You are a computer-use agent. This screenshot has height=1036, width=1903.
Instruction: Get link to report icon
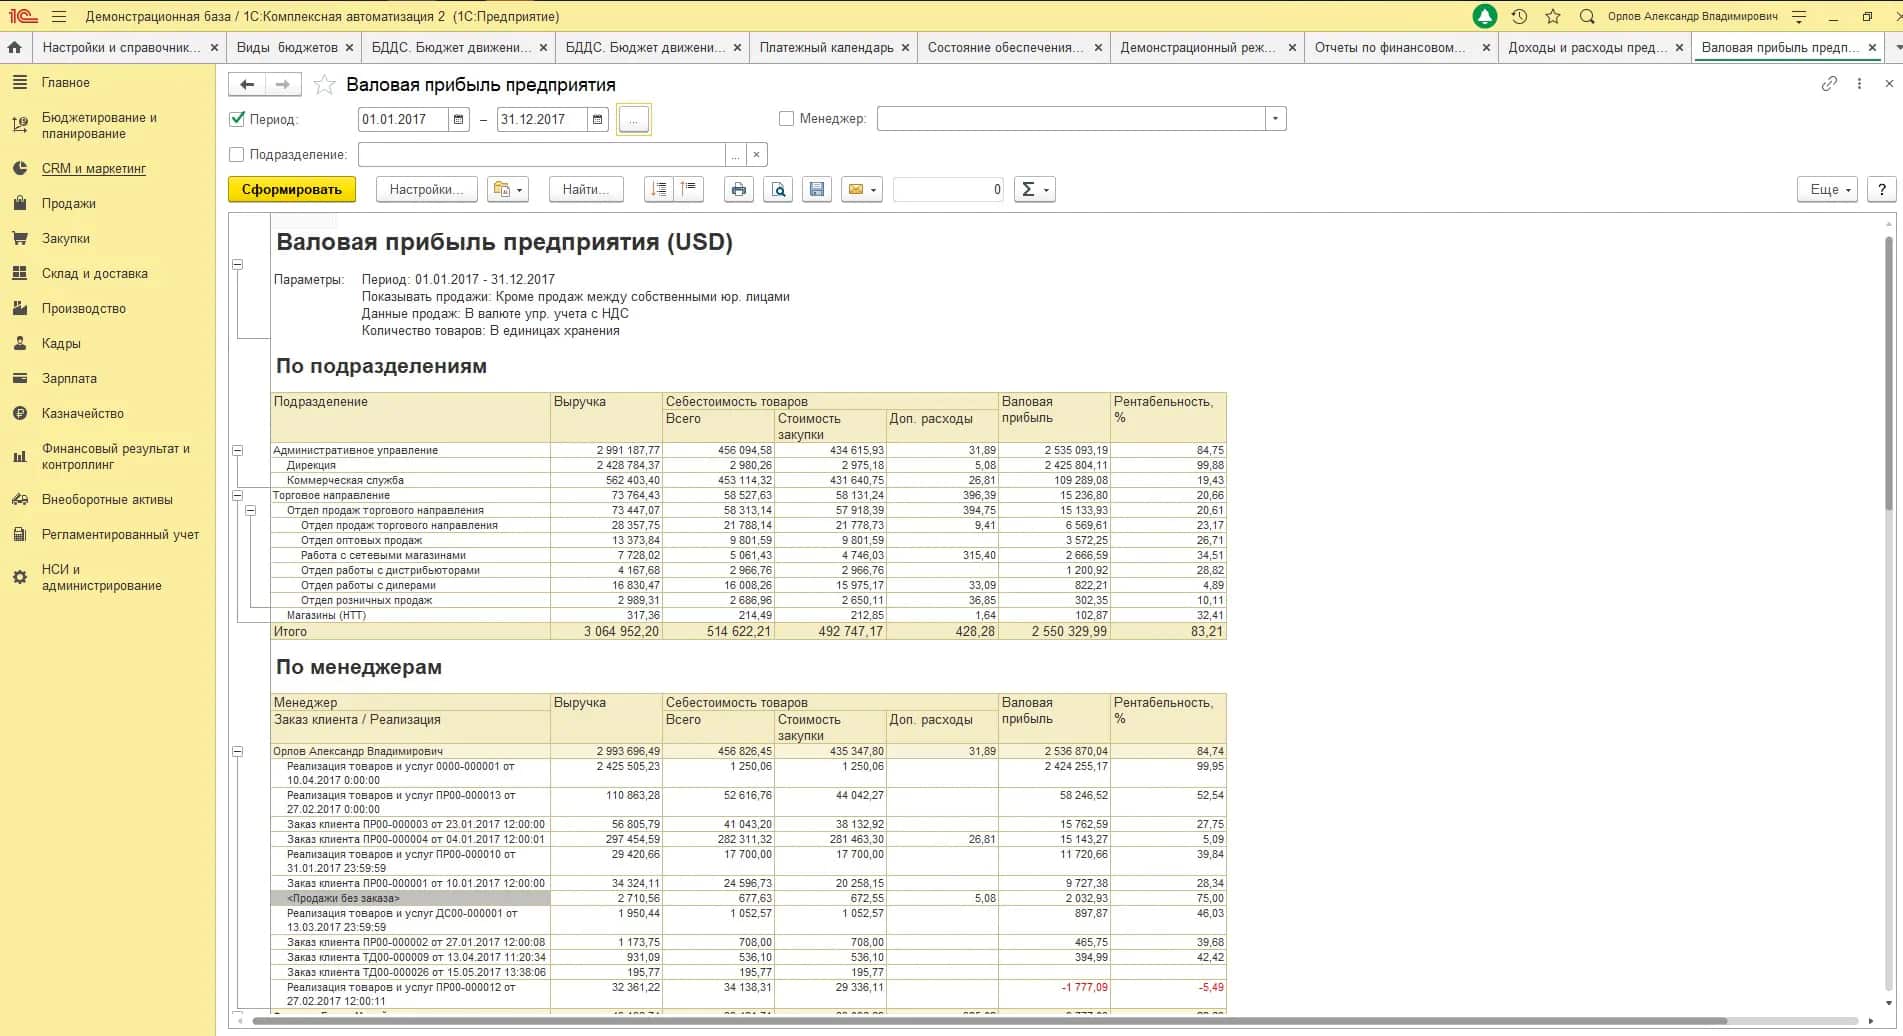click(x=1829, y=84)
